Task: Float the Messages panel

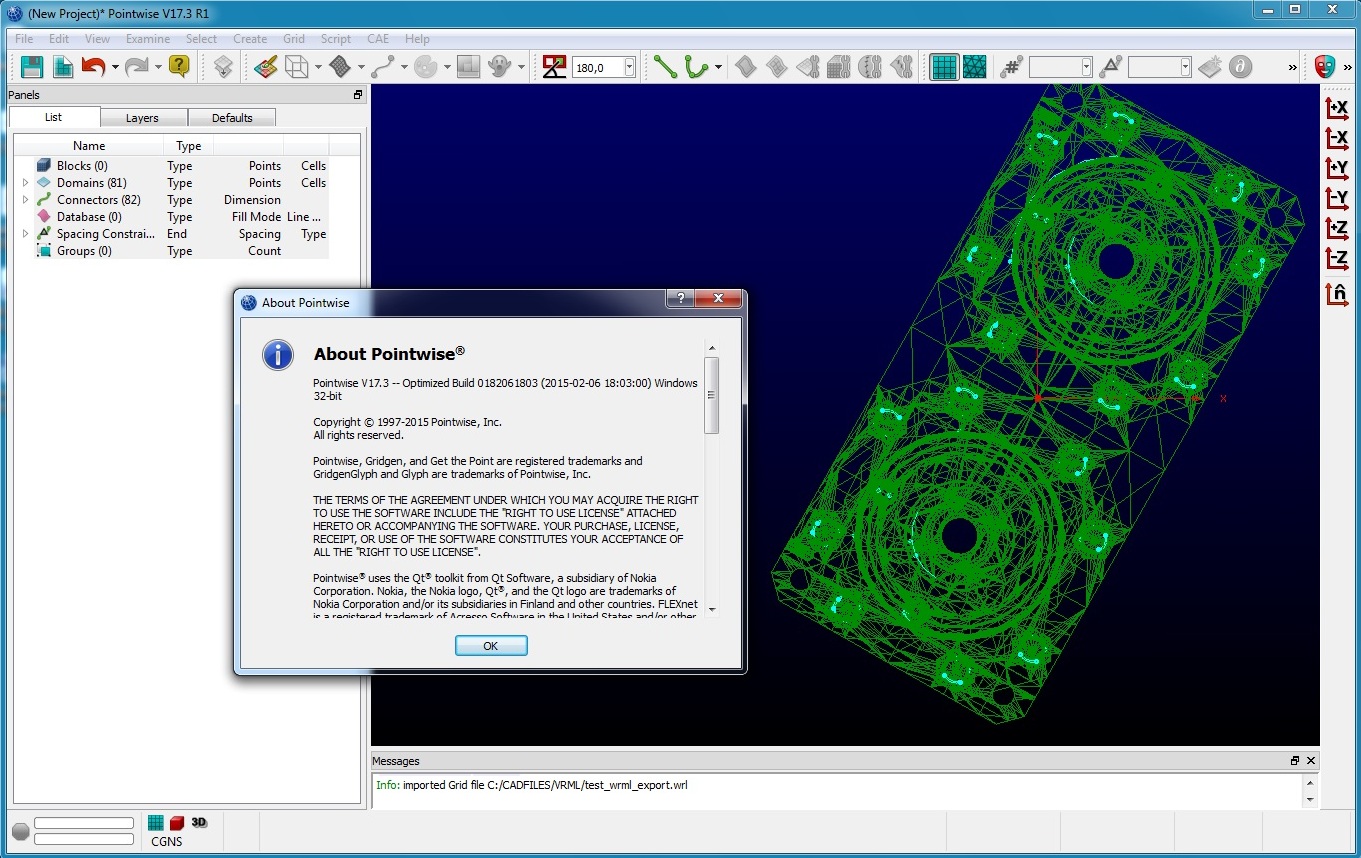Action: click(x=1294, y=761)
